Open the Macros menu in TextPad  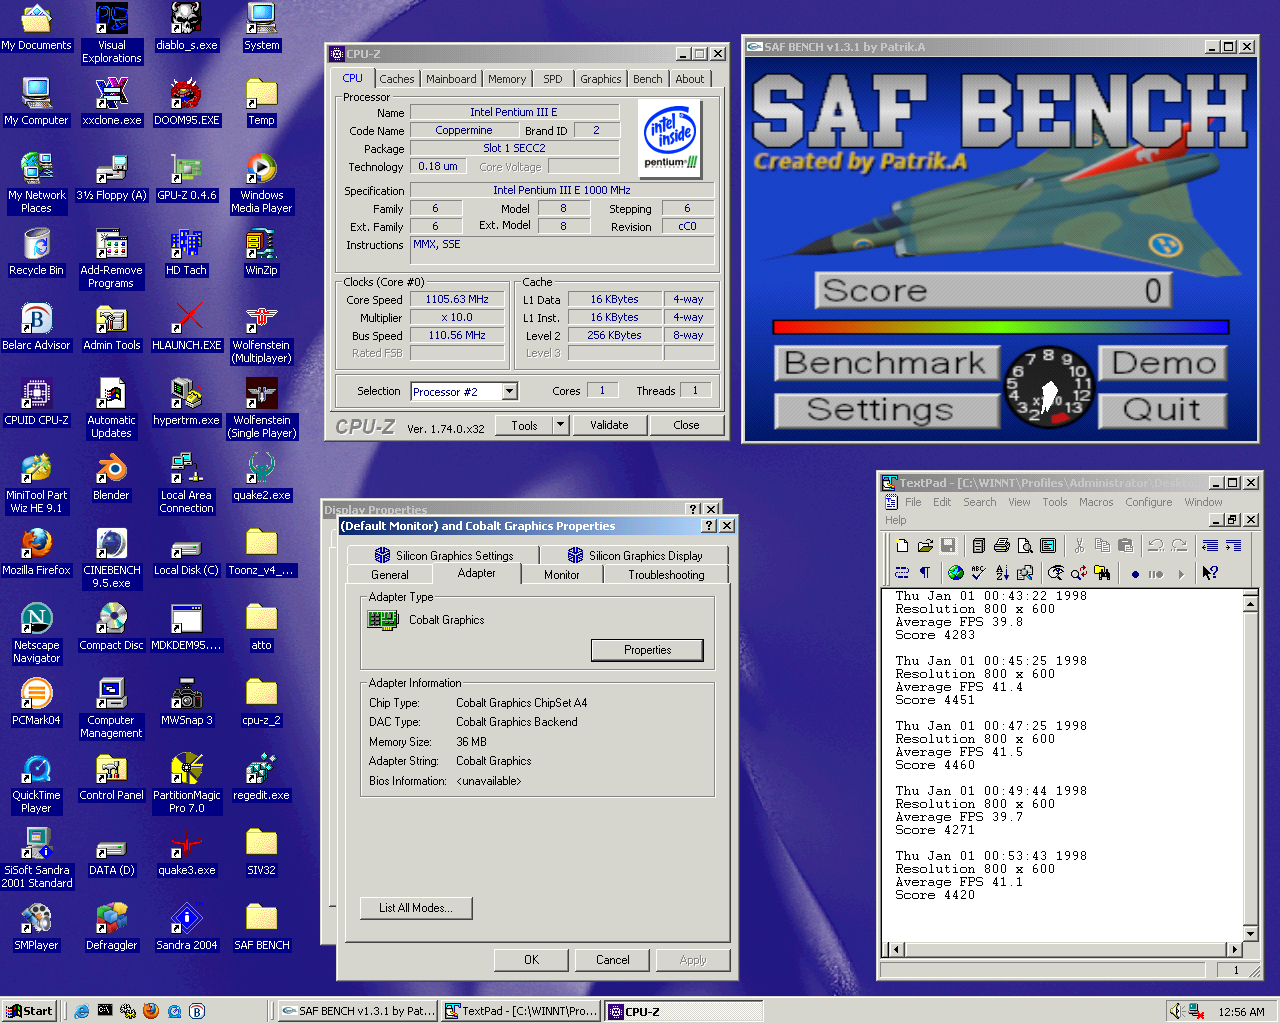(1096, 502)
